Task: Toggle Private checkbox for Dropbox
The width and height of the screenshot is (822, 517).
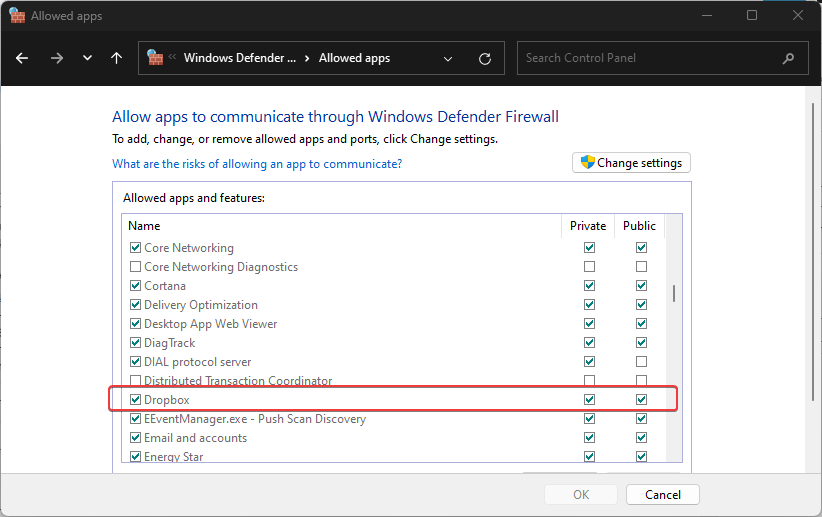Action: (589, 400)
